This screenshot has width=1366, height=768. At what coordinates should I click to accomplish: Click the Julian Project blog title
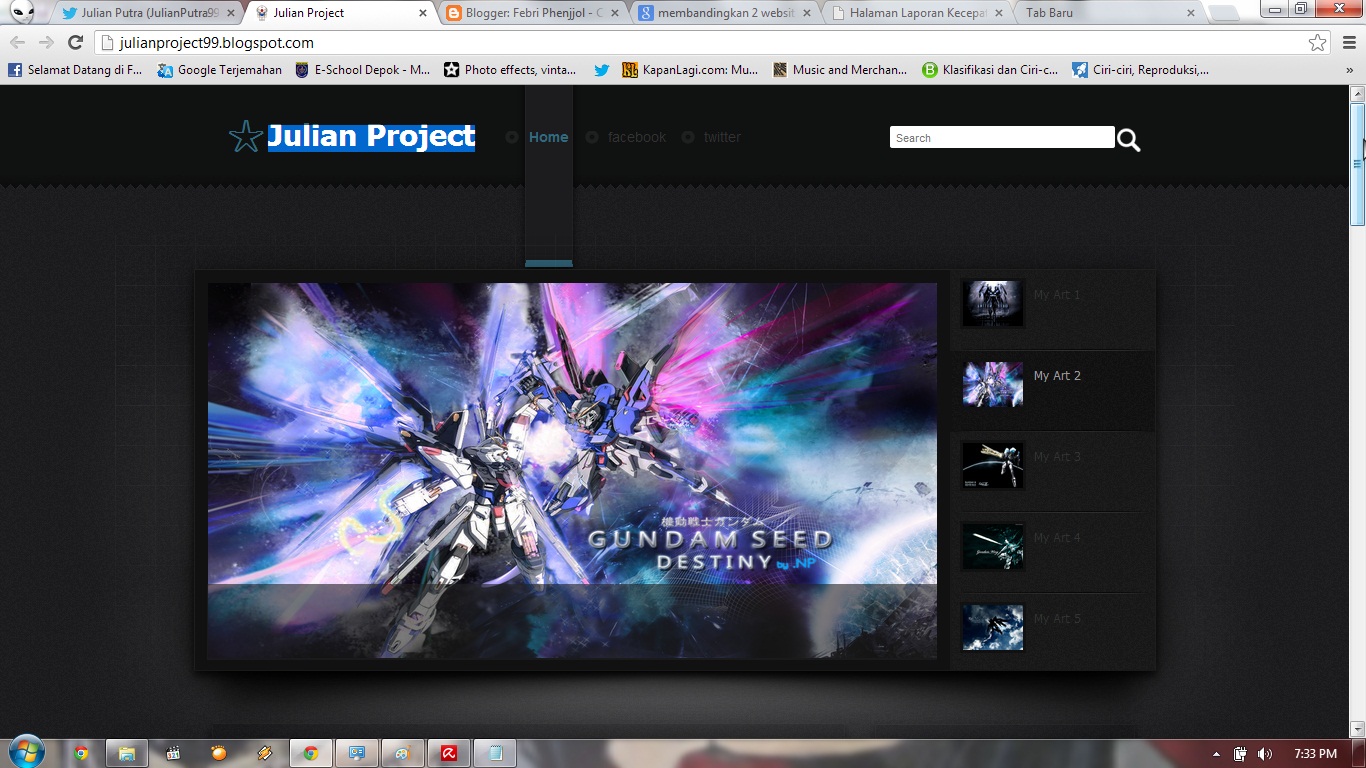click(x=371, y=136)
